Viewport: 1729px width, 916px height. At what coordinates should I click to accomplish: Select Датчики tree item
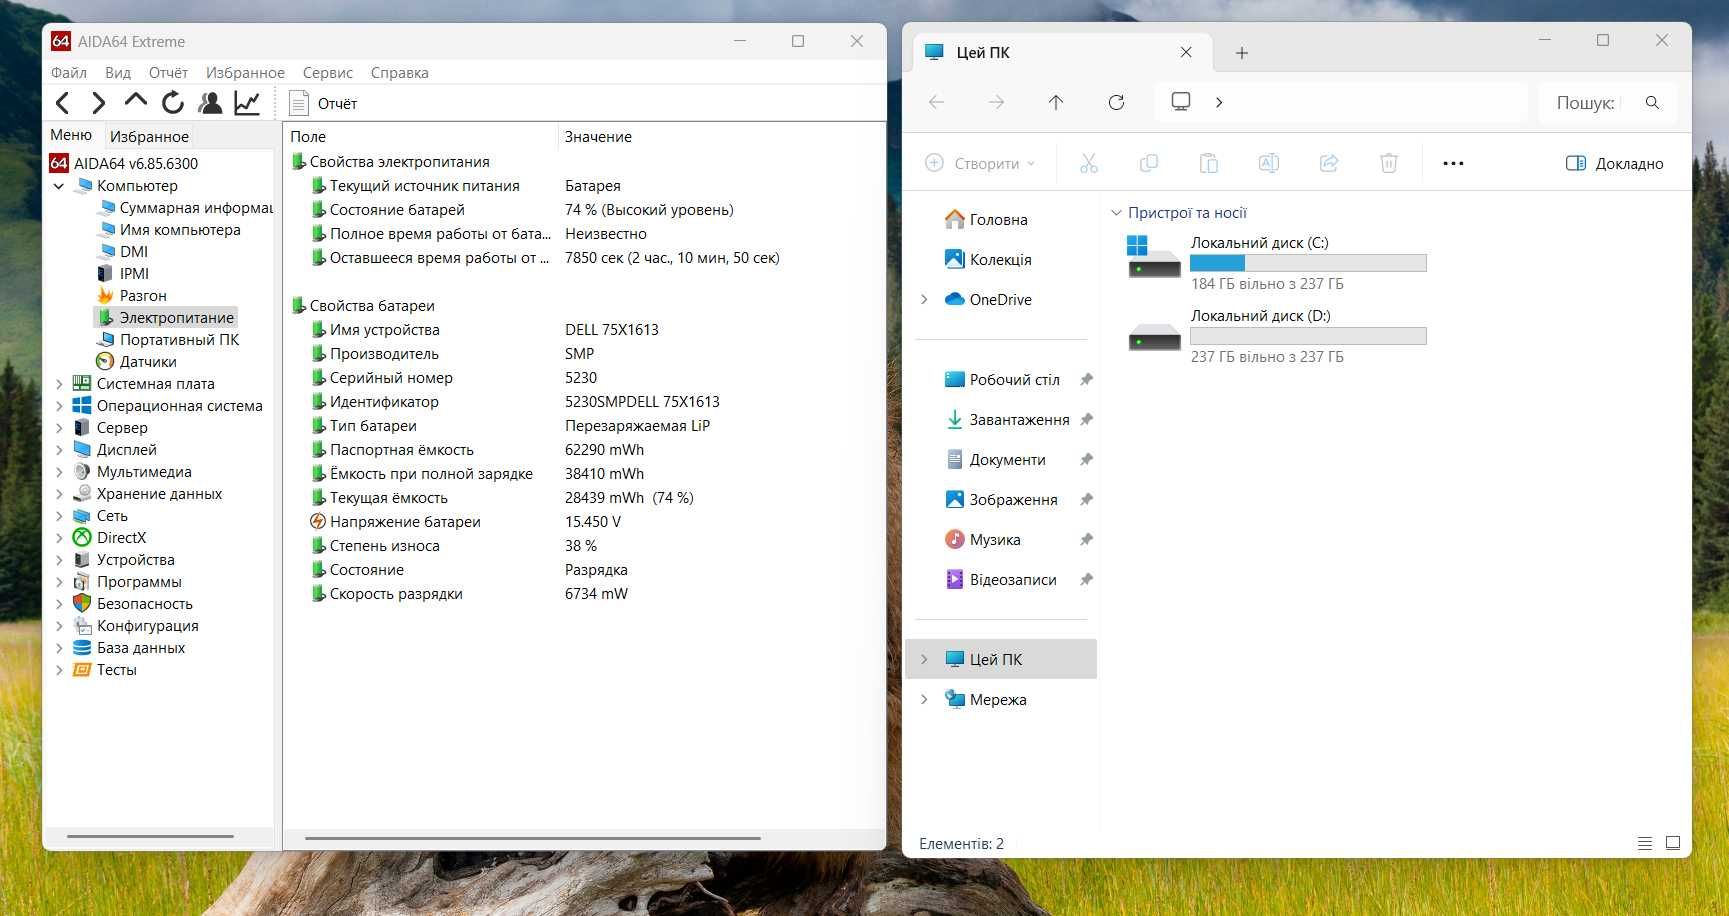pos(136,362)
